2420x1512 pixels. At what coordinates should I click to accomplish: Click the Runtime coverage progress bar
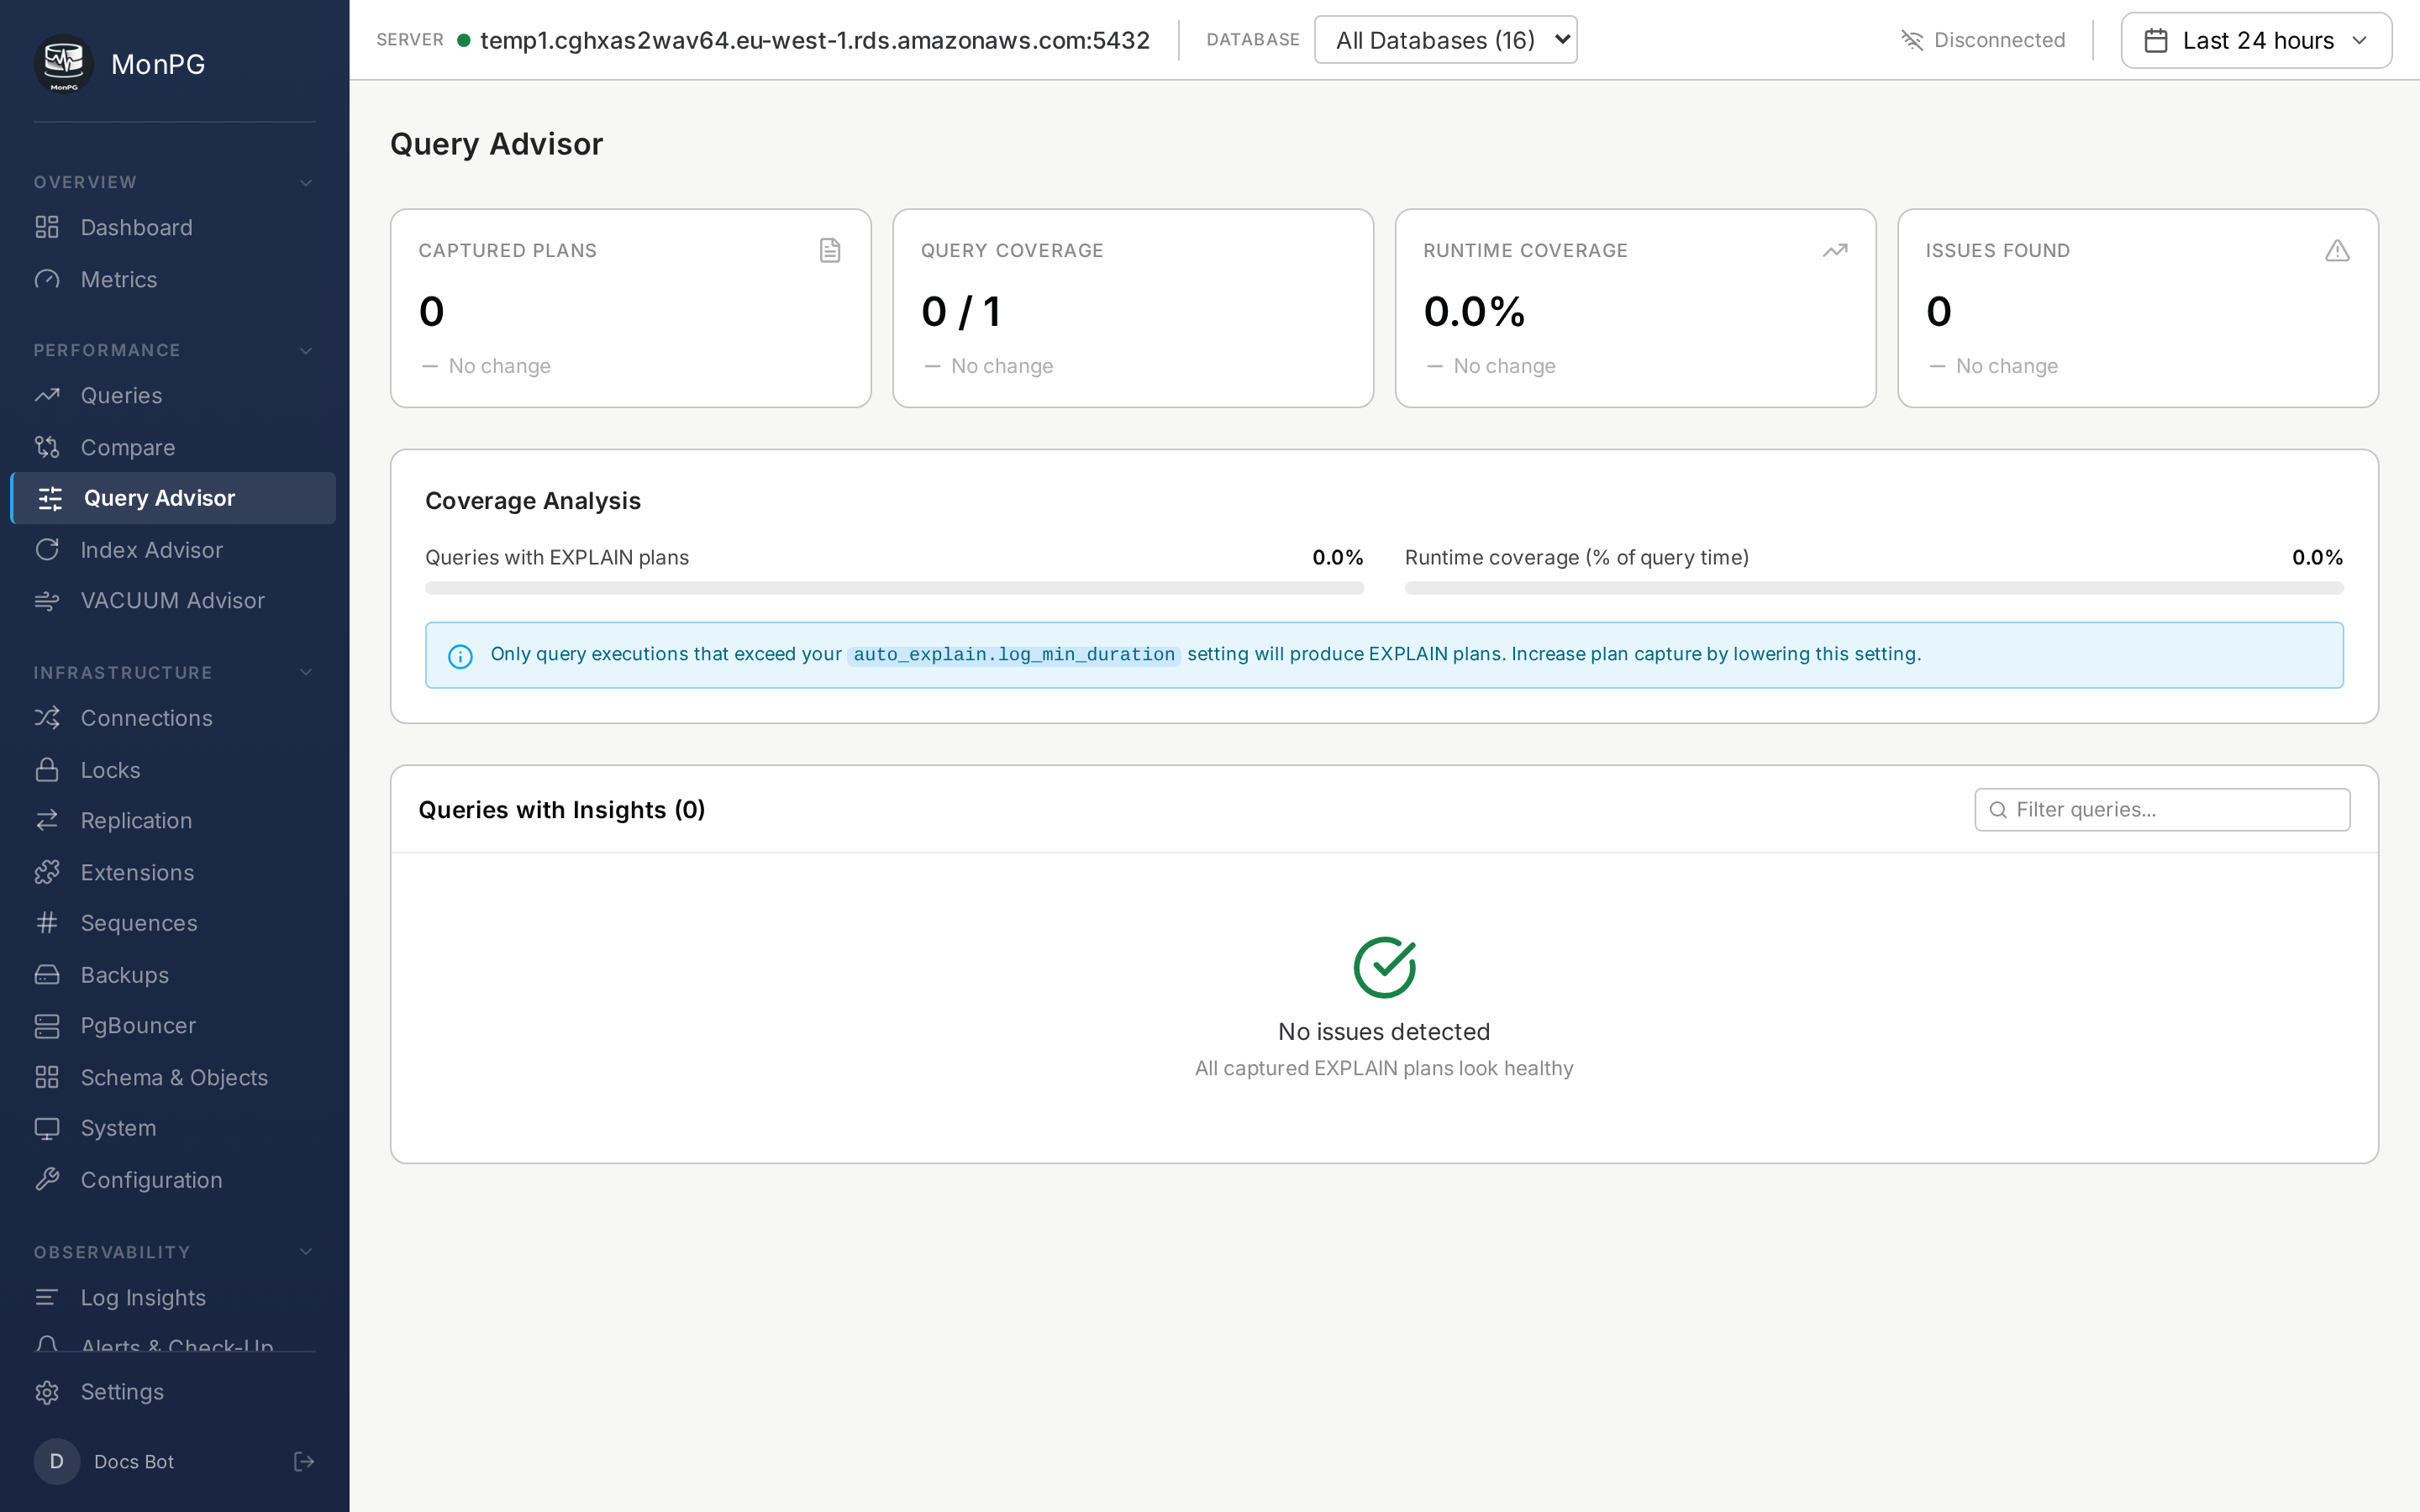(x=1874, y=588)
